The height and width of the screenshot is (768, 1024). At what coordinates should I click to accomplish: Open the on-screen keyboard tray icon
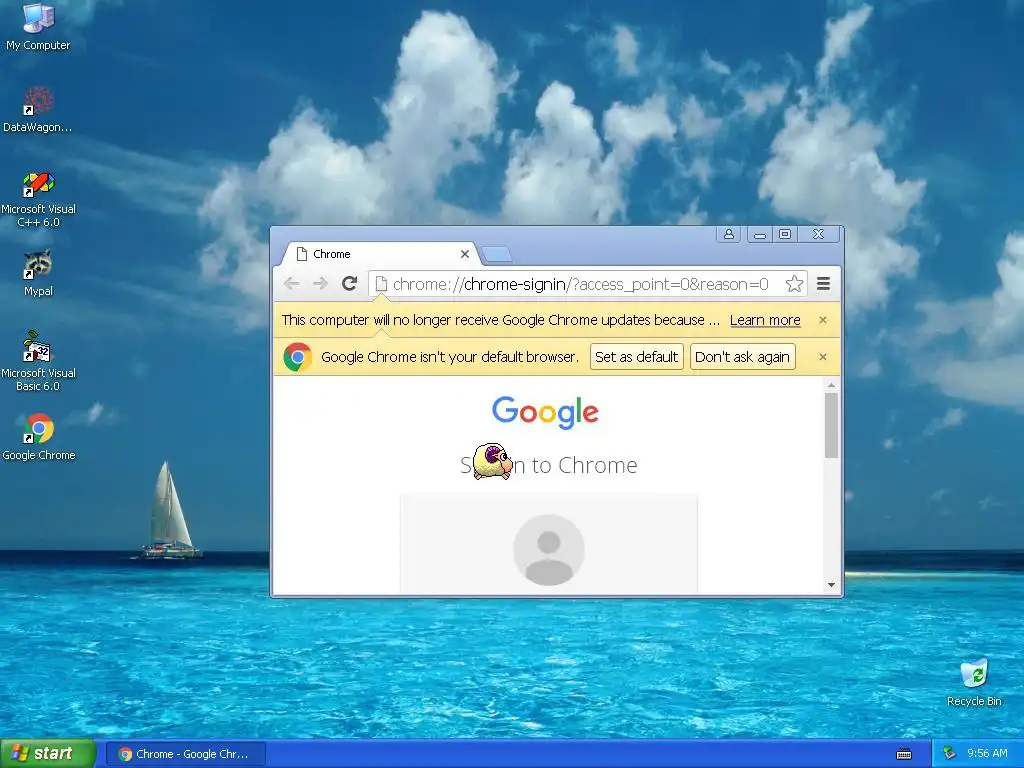click(x=904, y=754)
